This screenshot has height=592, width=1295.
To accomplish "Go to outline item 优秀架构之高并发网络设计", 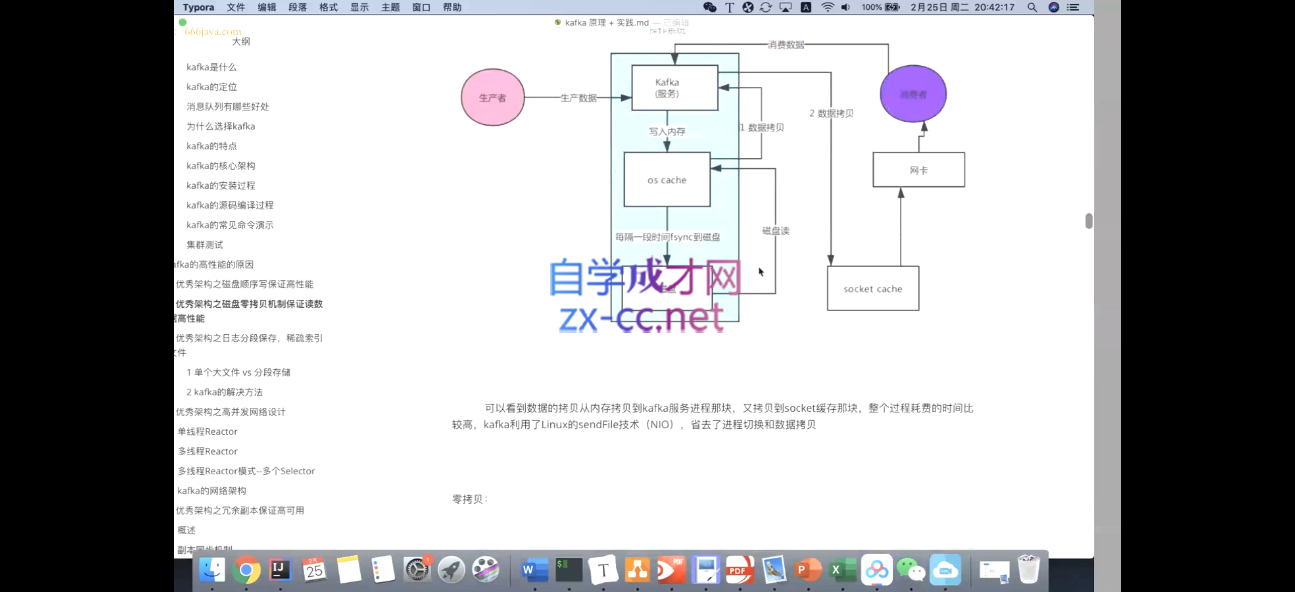I will pos(230,412).
